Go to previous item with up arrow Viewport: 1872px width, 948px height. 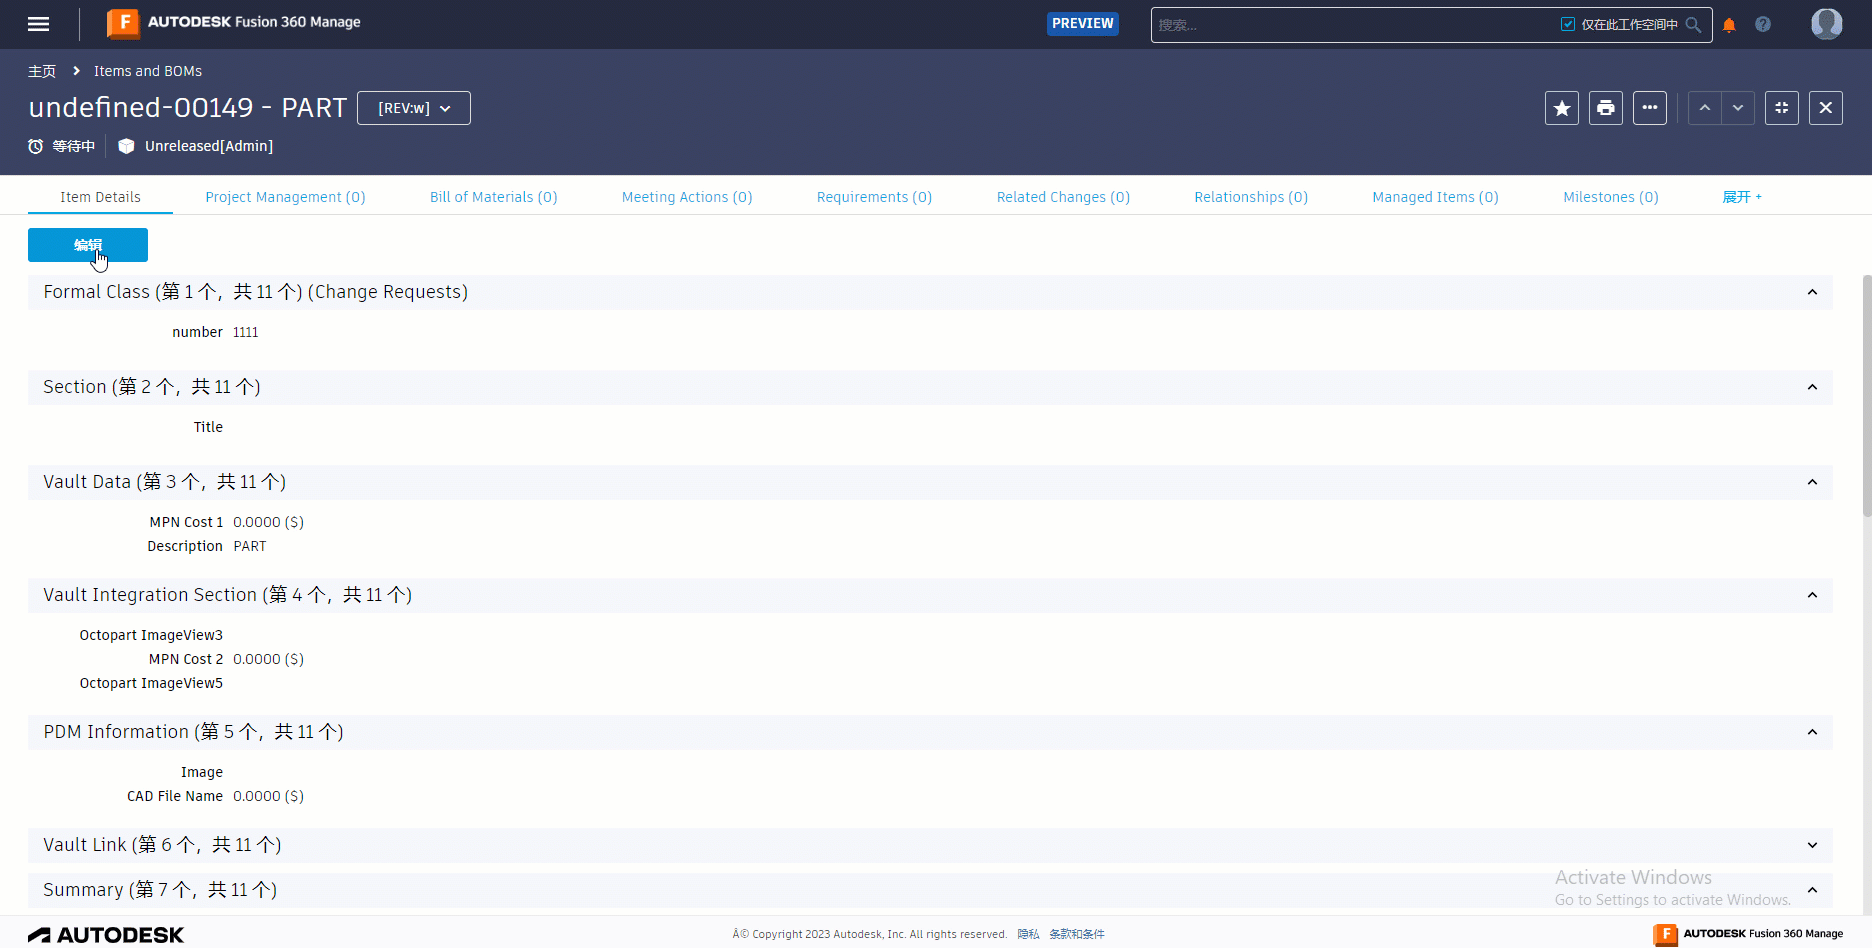coord(1705,108)
